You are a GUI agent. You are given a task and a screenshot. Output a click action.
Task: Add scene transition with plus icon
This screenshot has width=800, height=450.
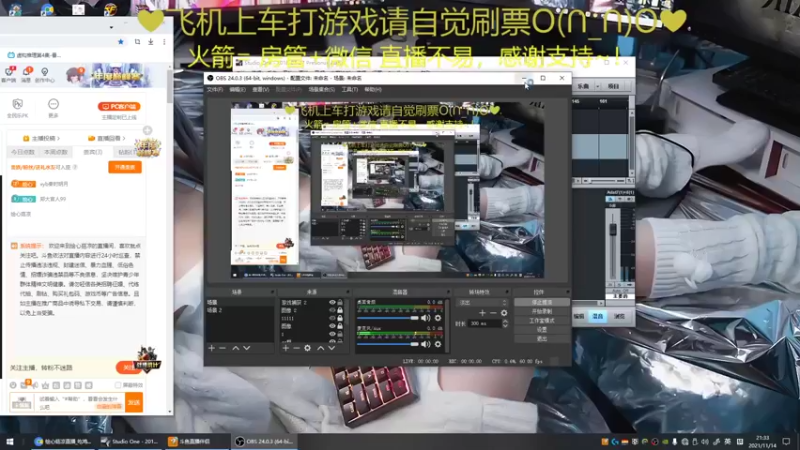482,313
